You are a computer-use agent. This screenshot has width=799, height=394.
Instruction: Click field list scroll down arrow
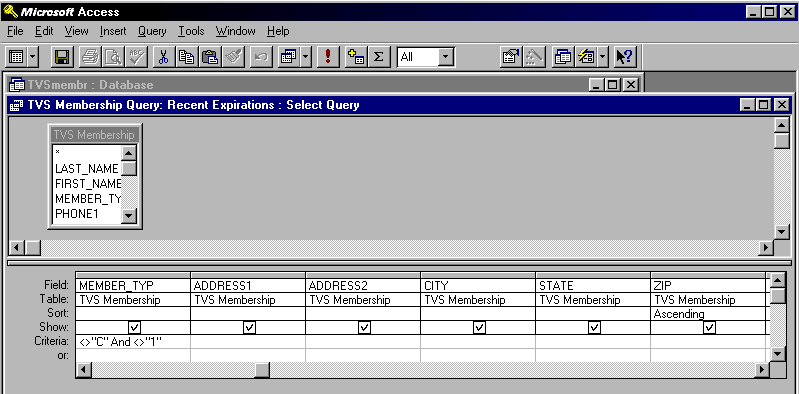click(x=129, y=216)
